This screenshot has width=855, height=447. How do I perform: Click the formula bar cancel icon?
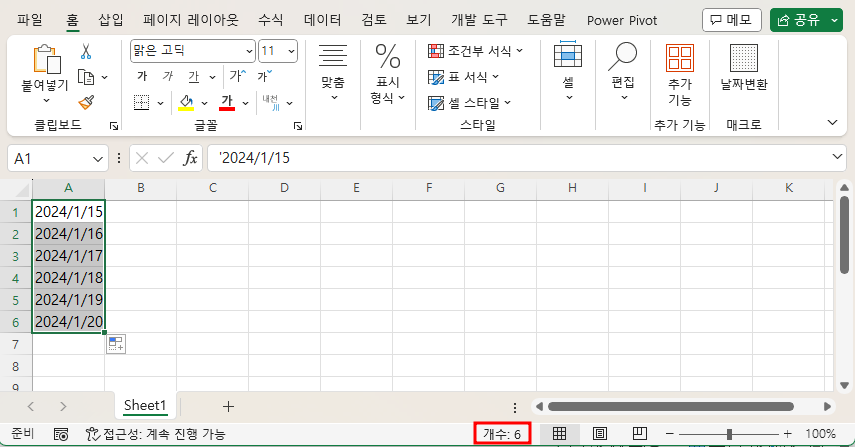coord(142,159)
